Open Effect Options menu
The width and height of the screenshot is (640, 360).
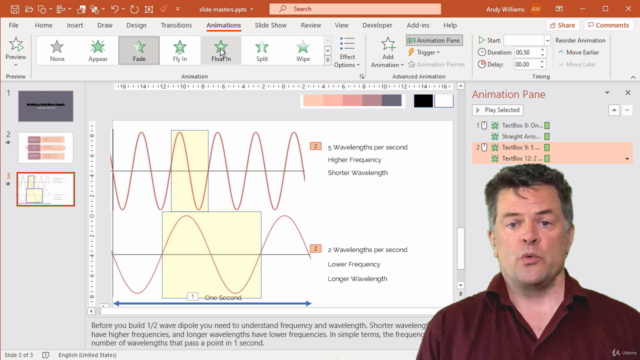[x=347, y=52]
